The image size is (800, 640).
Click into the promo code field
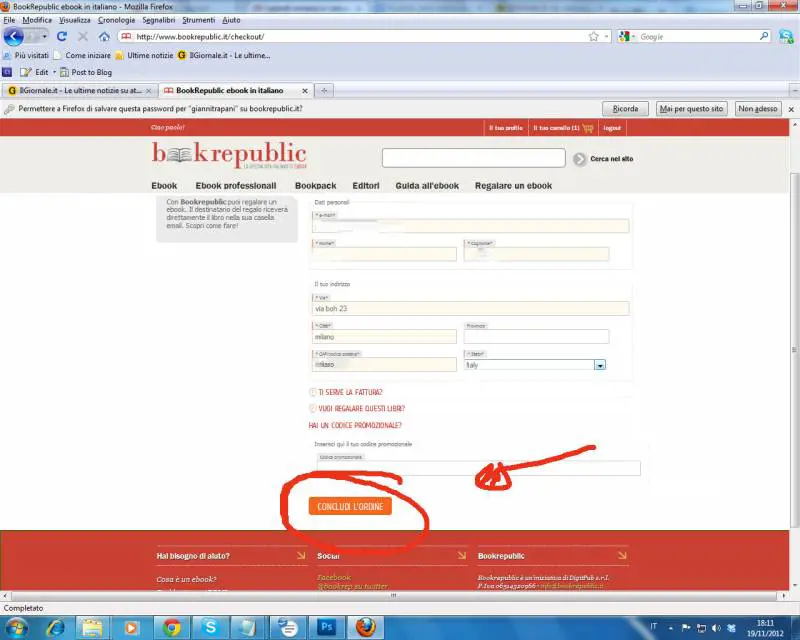[x=478, y=468]
